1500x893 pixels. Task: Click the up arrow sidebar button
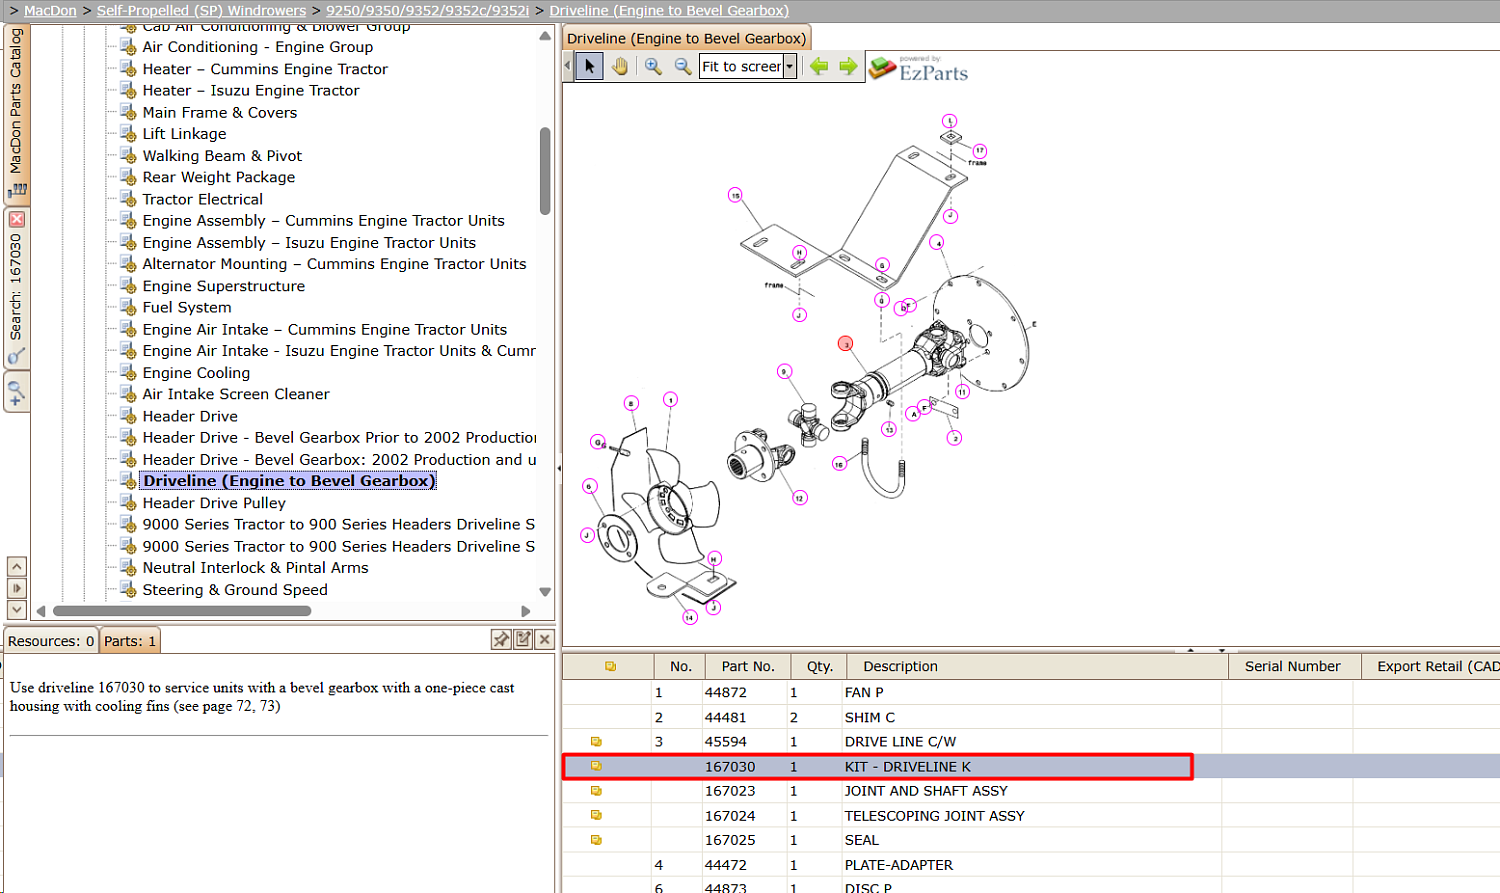(16, 567)
